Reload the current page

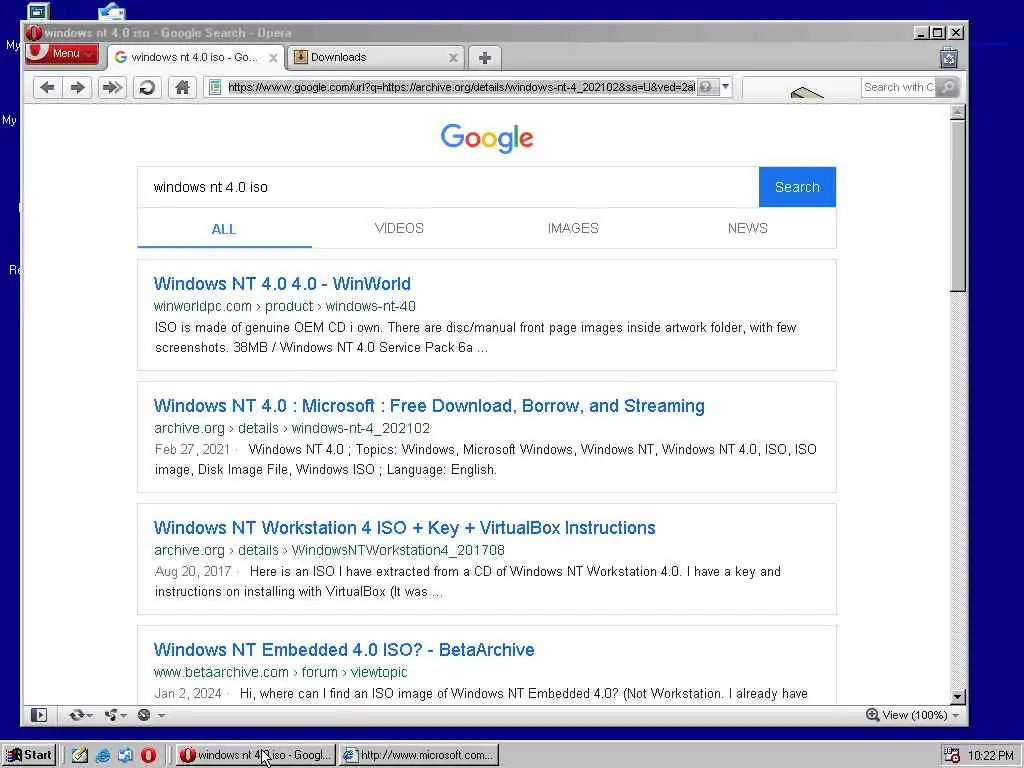click(x=147, y=87)
